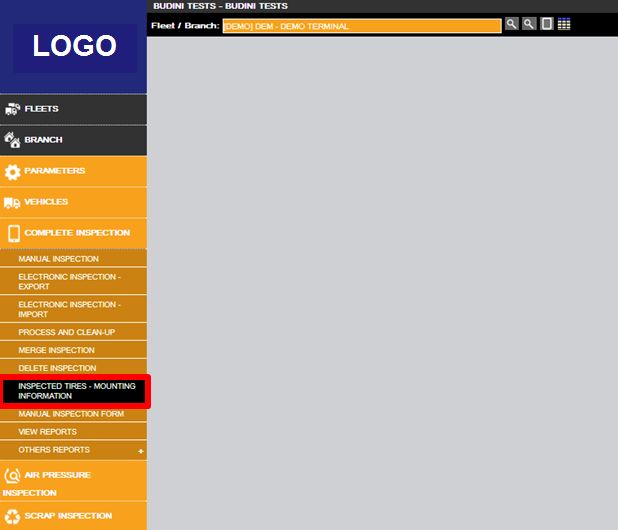Click the Branch houses icon
Viewport: 618px width, 530px height.
click(12, 140)
